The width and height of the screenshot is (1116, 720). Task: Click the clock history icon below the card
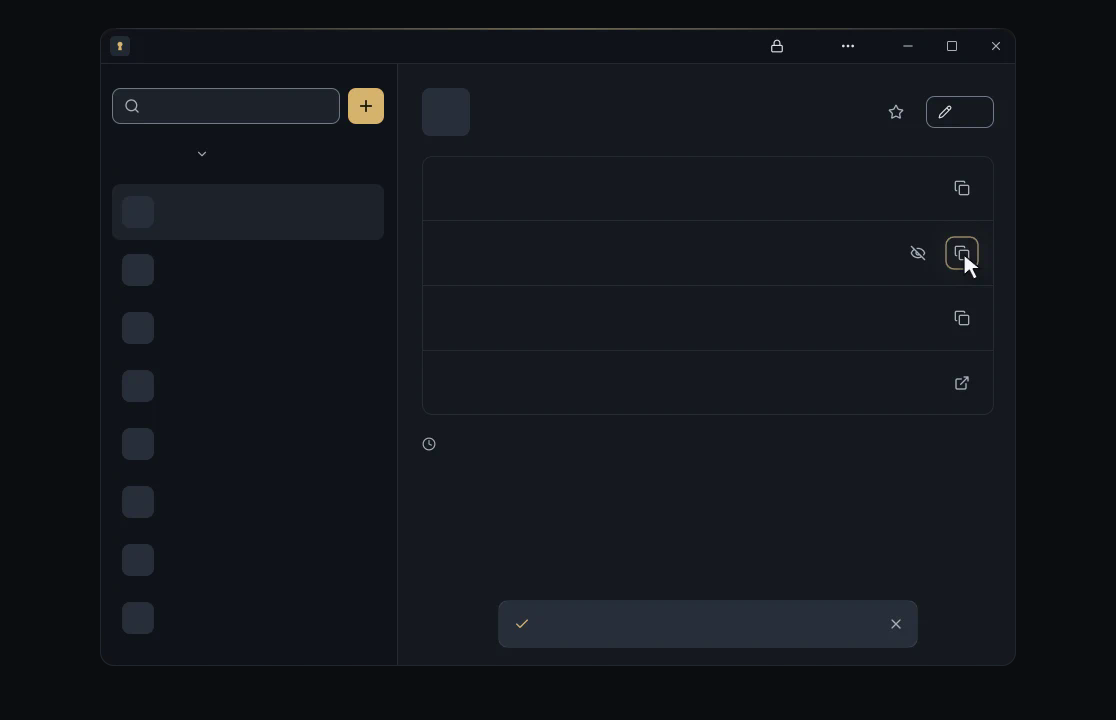(429, 444)
